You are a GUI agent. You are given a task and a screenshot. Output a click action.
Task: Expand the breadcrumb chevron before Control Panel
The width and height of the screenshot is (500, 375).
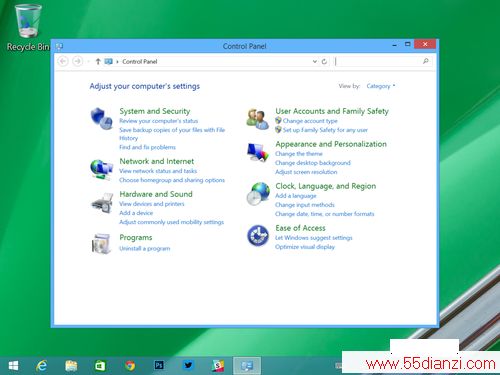click(x=117, y=62)
